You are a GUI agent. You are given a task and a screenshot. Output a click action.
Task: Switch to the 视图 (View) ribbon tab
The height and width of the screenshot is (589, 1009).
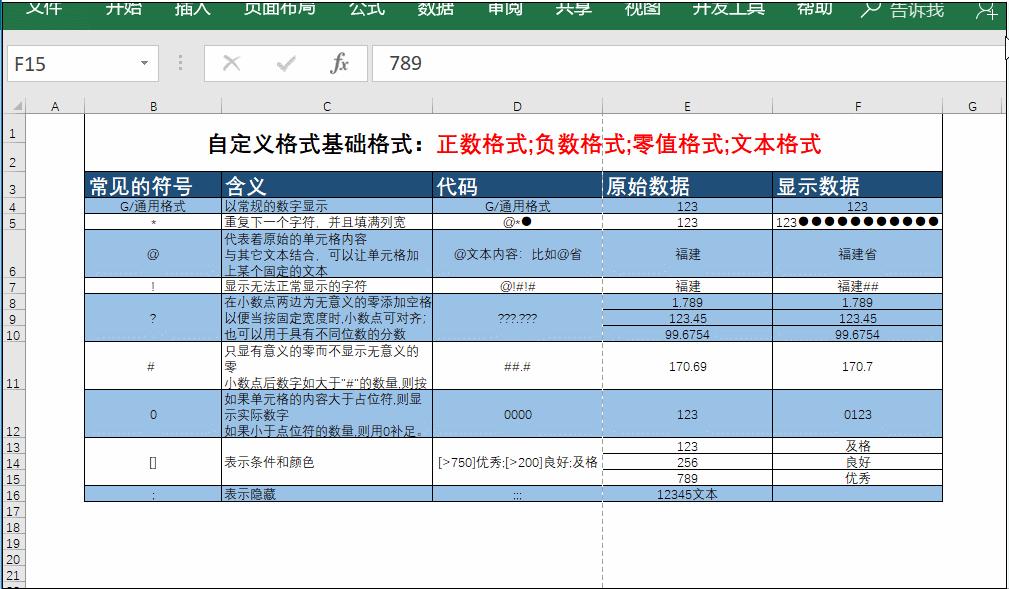coord(642,10)
